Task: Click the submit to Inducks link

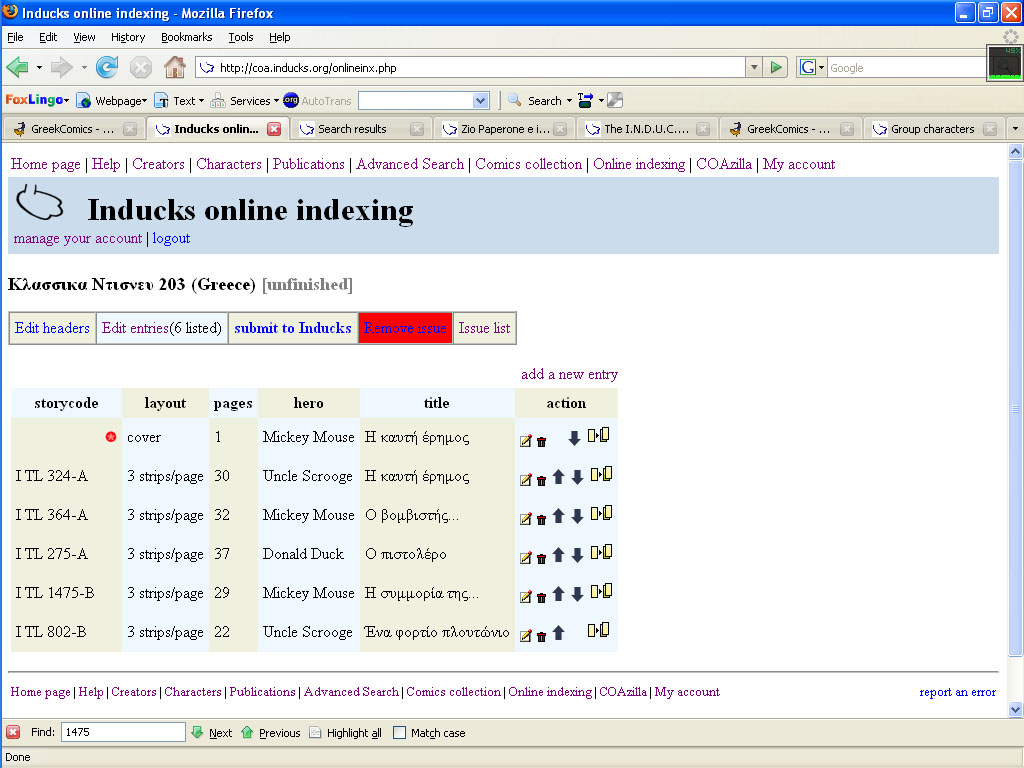Action: pos(292,328)
